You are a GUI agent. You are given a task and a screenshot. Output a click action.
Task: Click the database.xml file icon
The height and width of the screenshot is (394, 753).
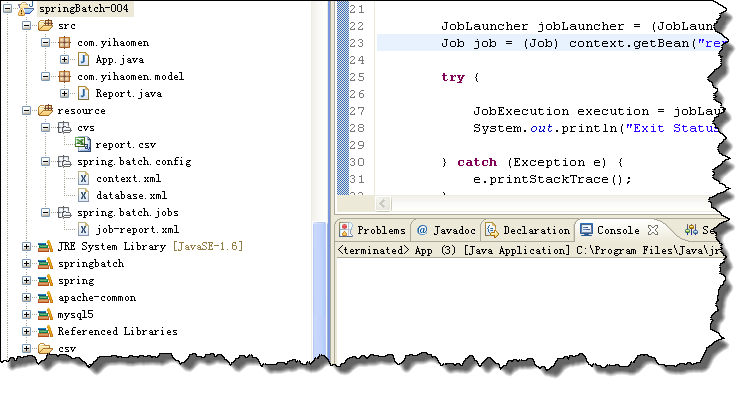(x=84, y=196)
